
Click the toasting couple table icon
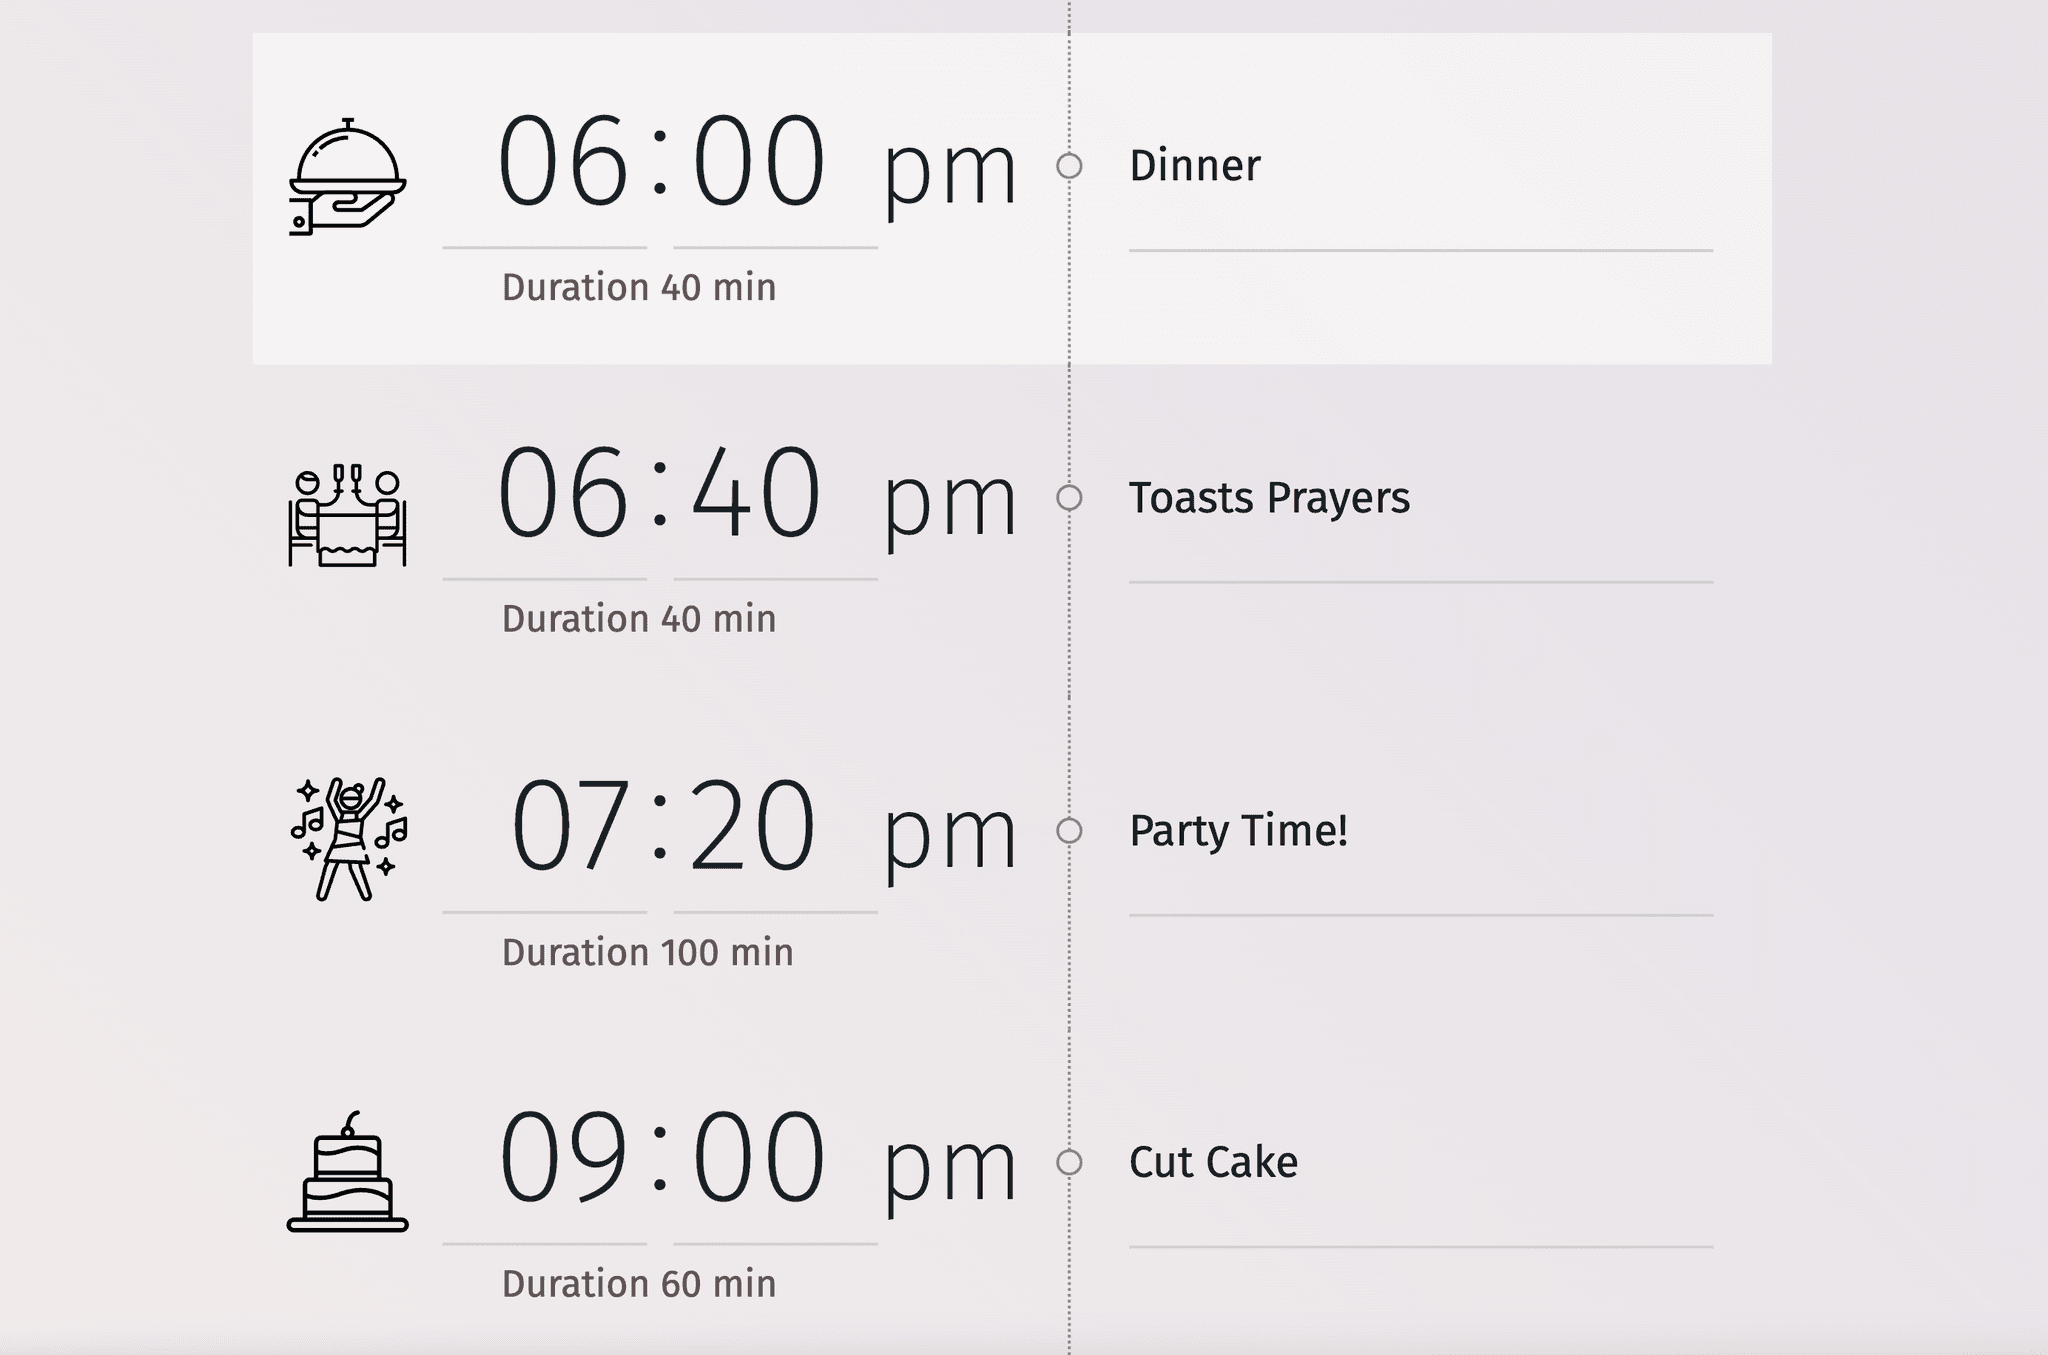pyautogui.click(x=347, y=515)
